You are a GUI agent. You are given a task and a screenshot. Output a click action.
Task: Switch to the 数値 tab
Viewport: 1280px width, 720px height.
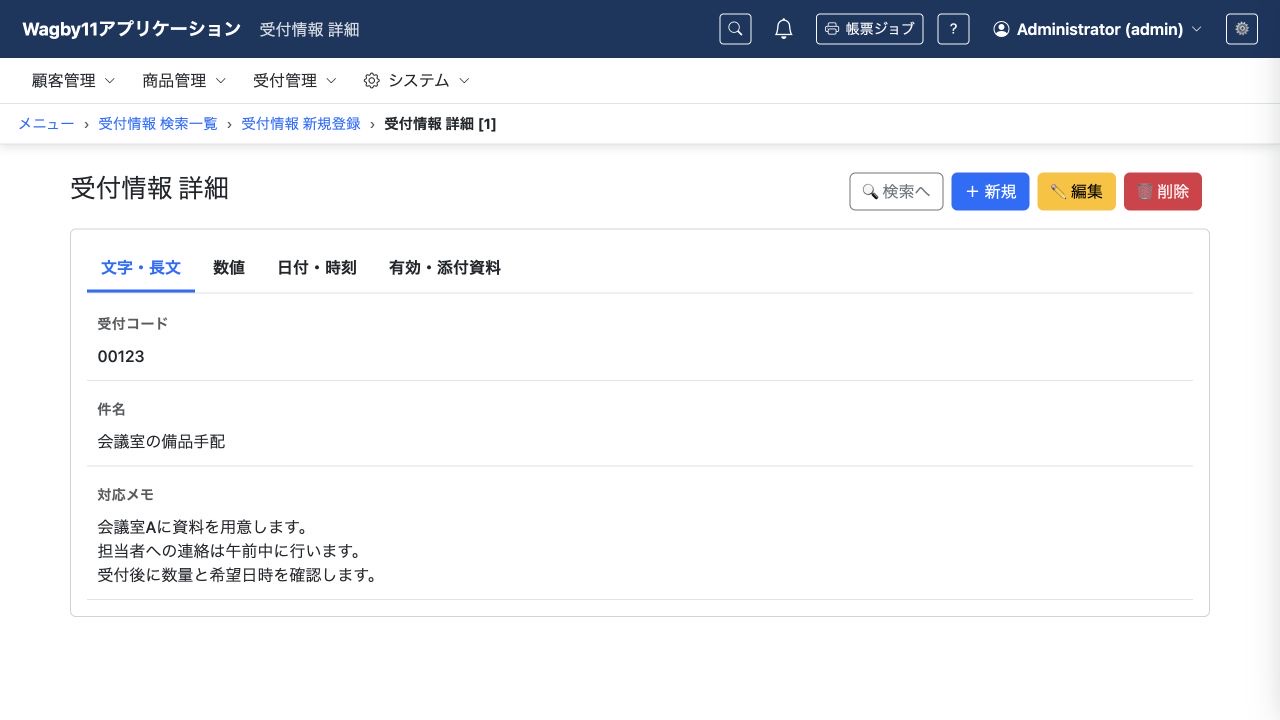point(229,268)
